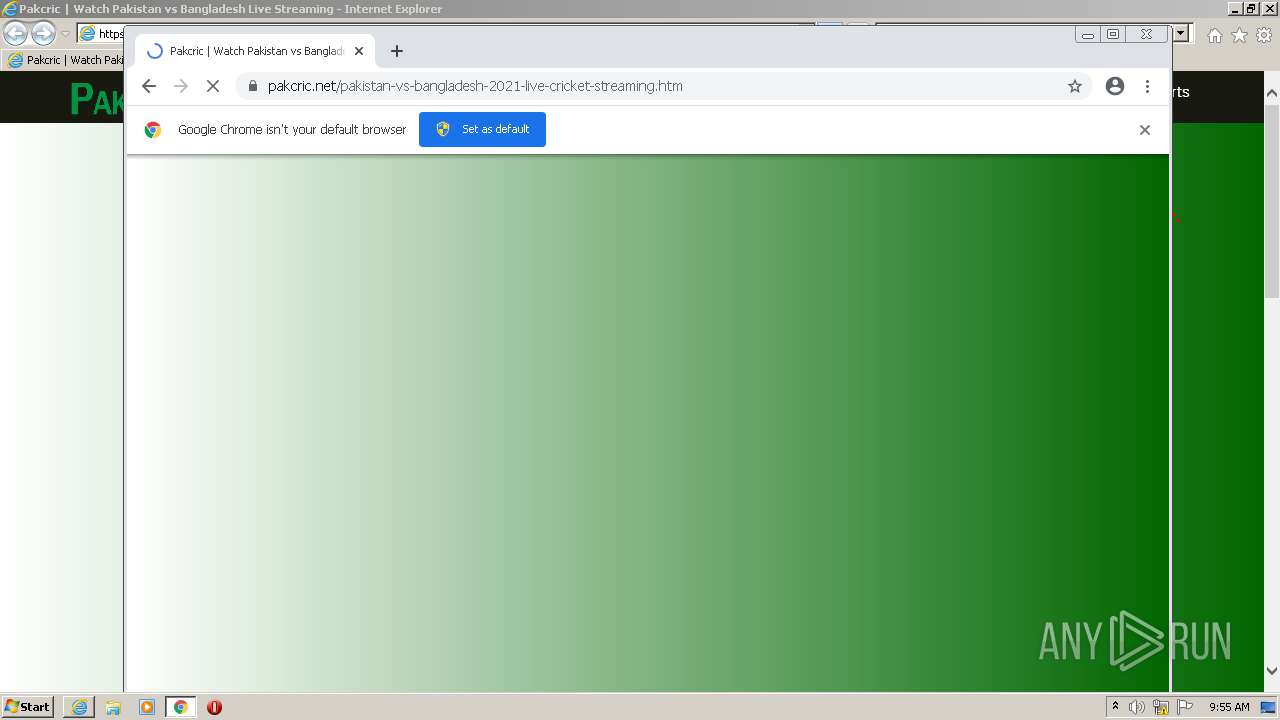Expand the Internet Explorer address bar dropdown arrow

click(1181, 33)
